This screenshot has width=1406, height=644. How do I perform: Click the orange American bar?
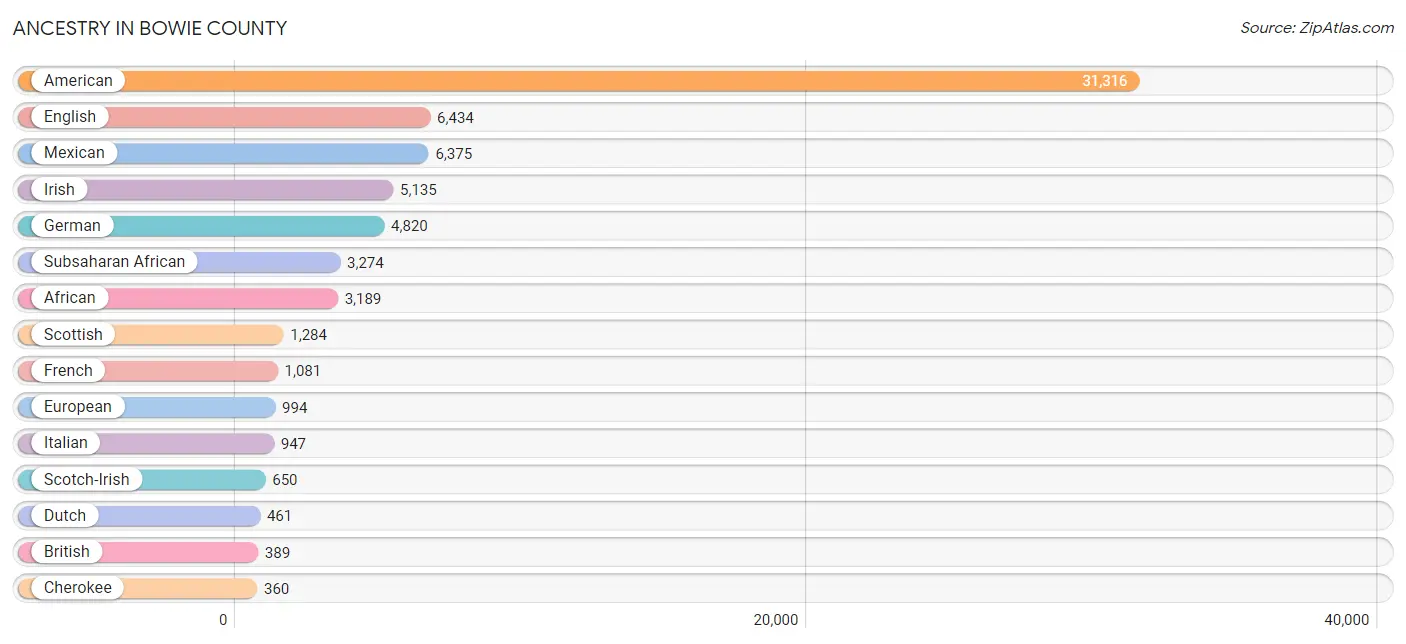click(578, 81)
